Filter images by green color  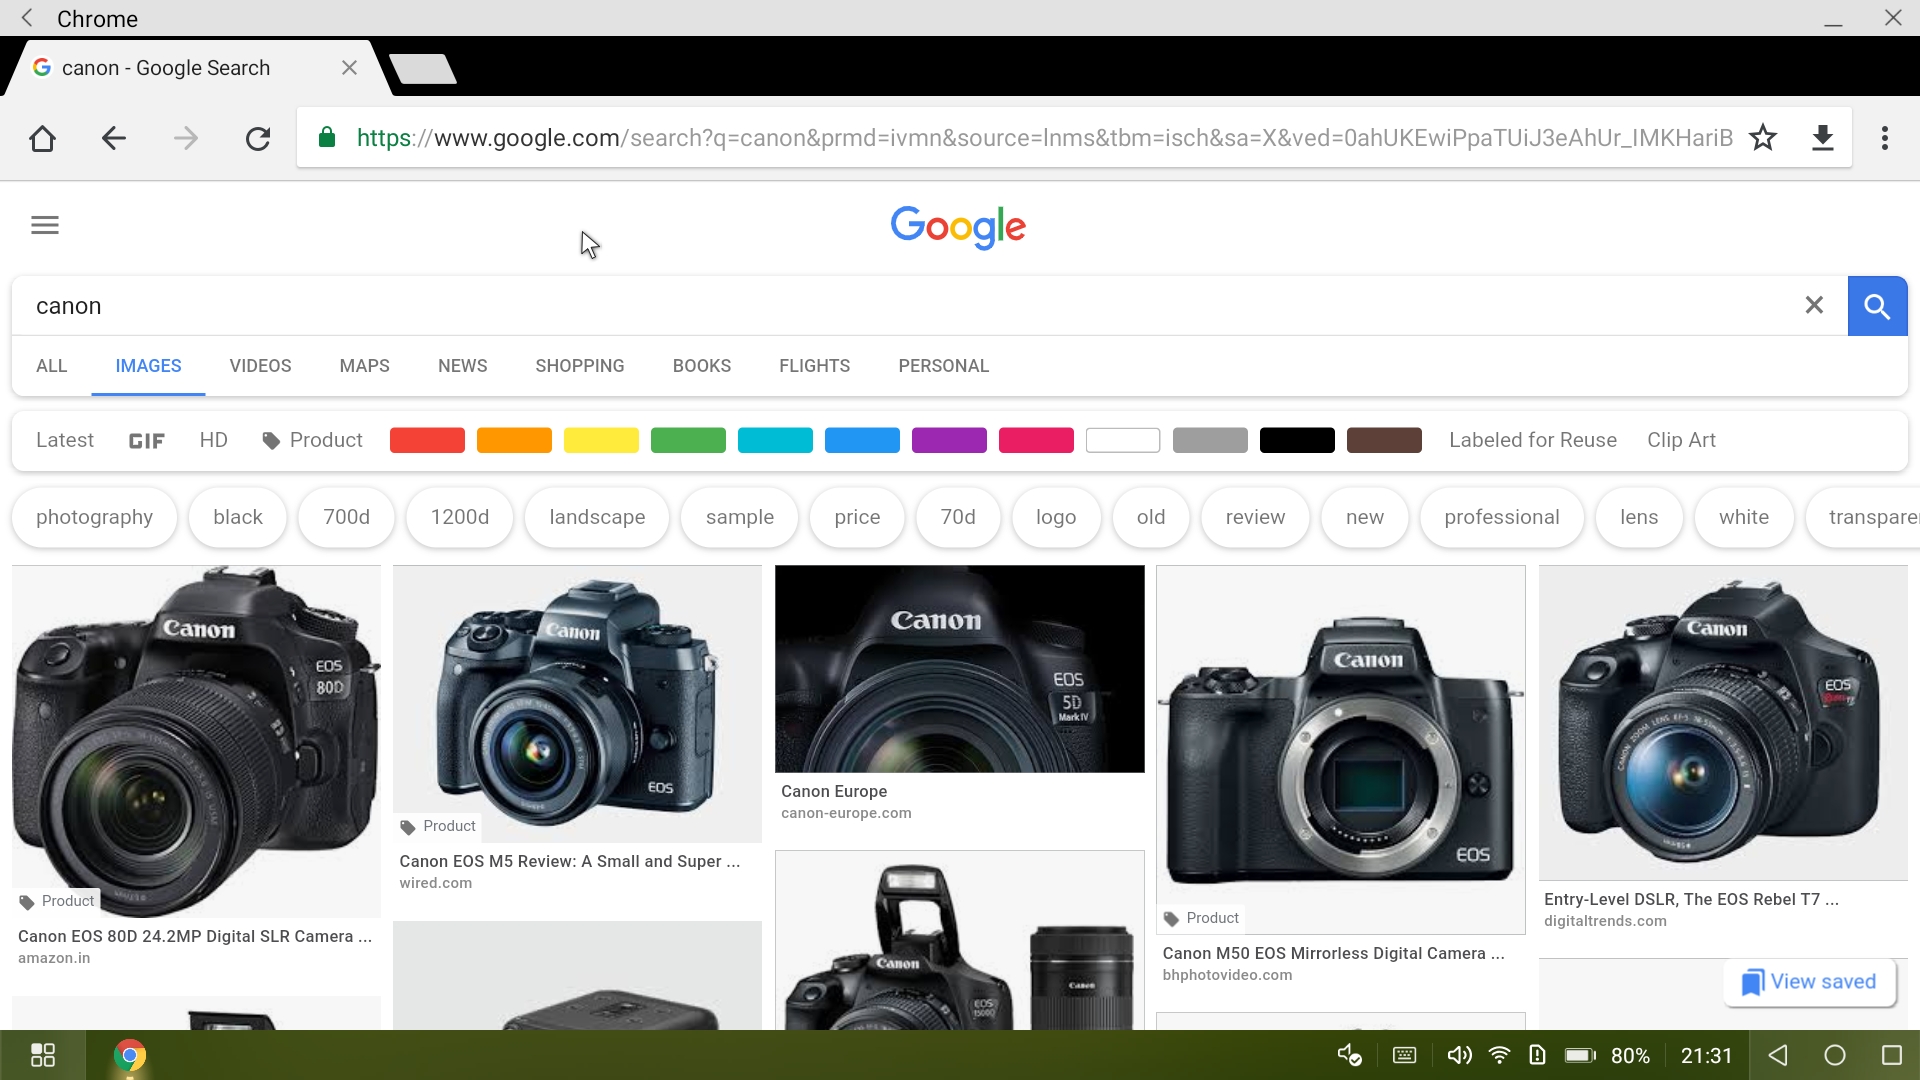(688, 440)
